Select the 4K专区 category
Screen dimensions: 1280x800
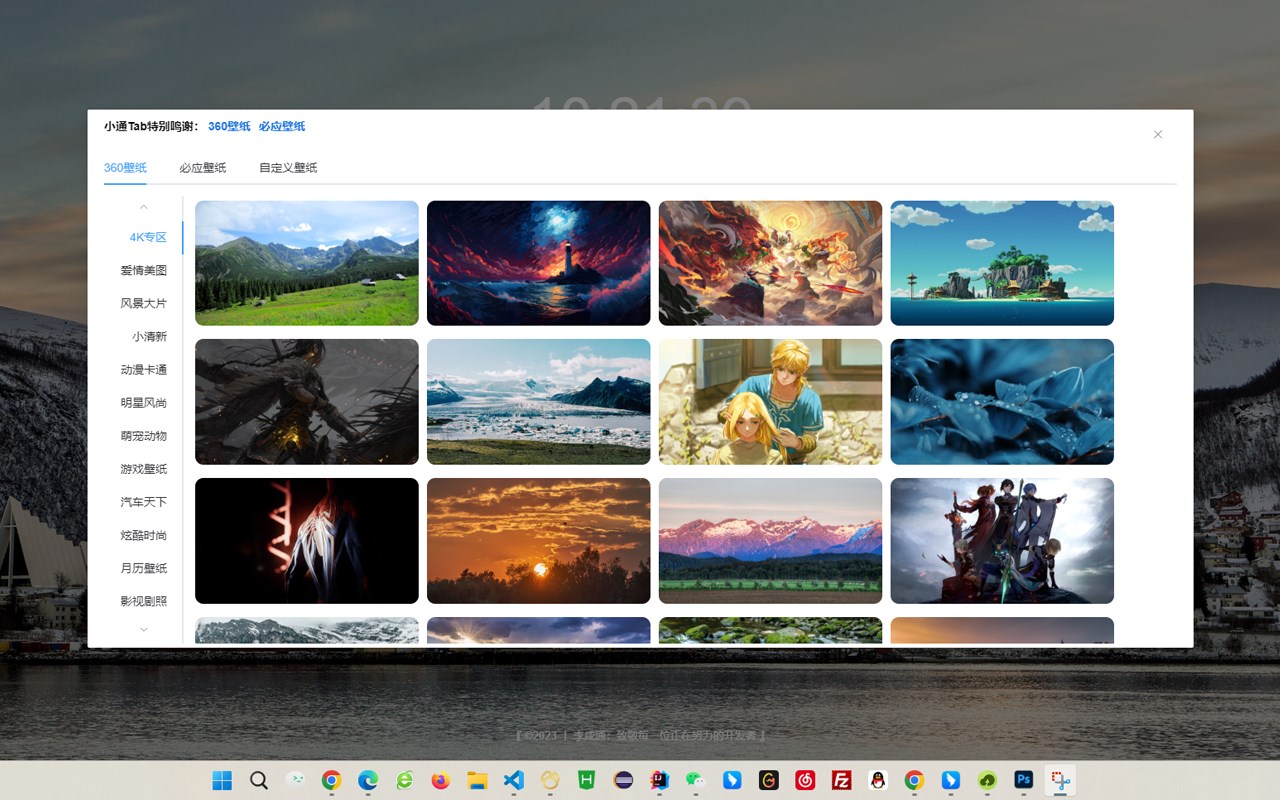click(148, 237)
